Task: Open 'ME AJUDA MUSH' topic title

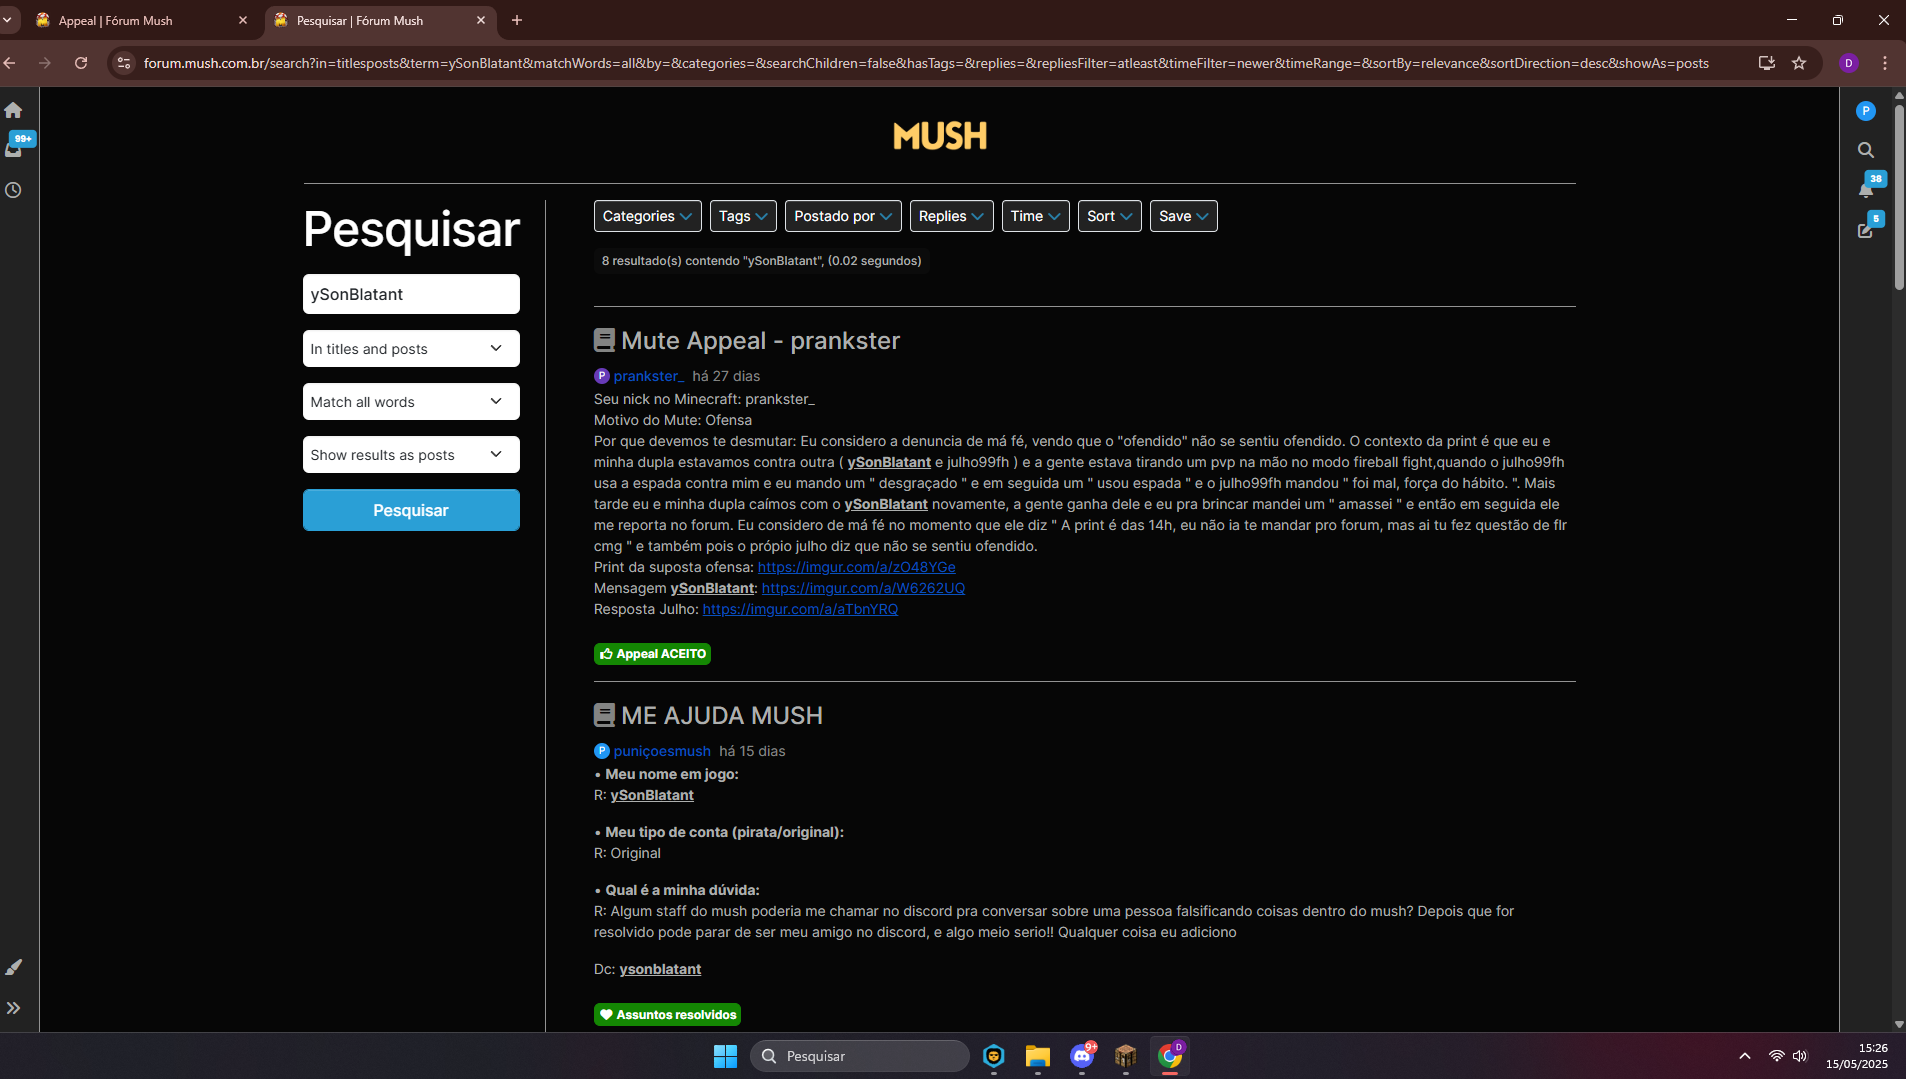Action: (722, 716)
